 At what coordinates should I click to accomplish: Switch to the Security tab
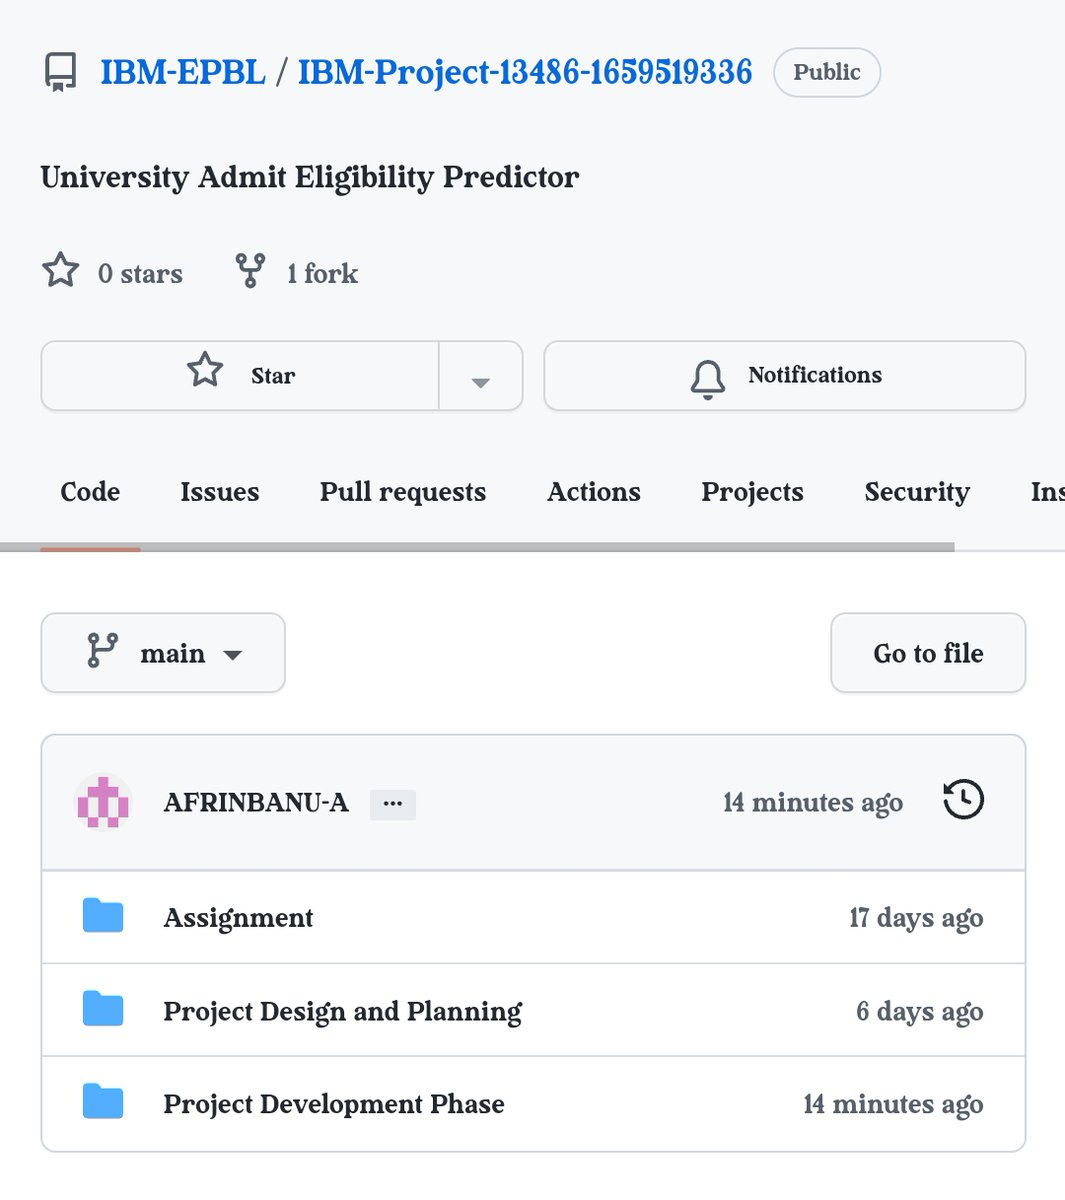[917, 492]
